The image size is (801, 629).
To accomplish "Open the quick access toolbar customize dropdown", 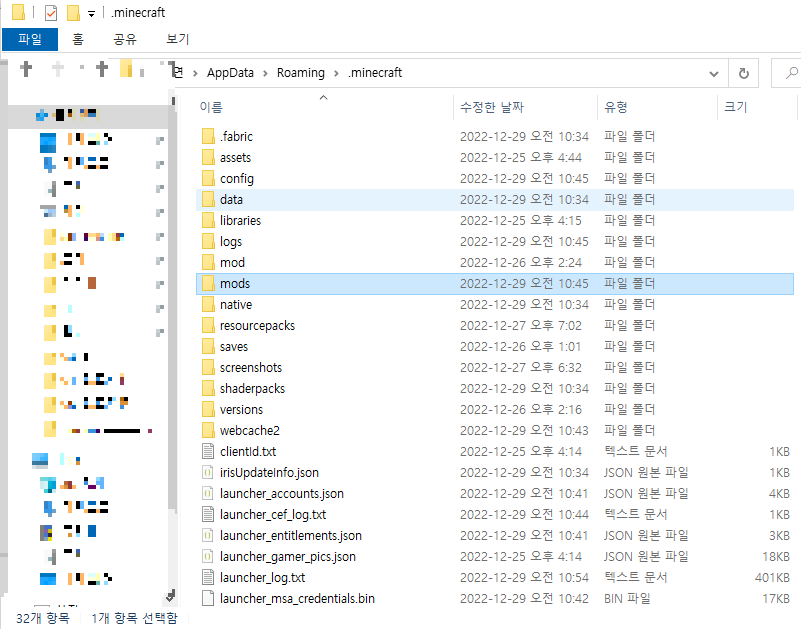I will point(91,14).
